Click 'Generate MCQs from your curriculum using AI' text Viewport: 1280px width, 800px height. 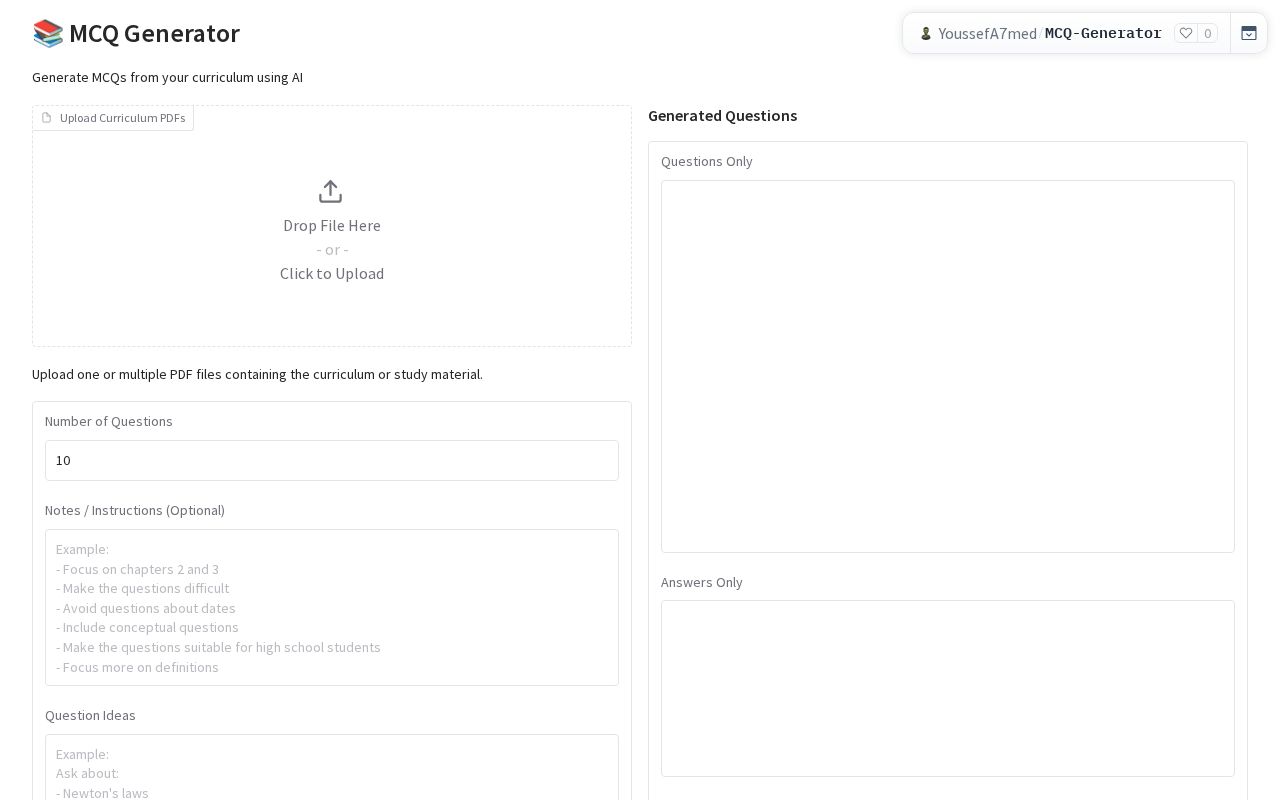pos(167,77)
